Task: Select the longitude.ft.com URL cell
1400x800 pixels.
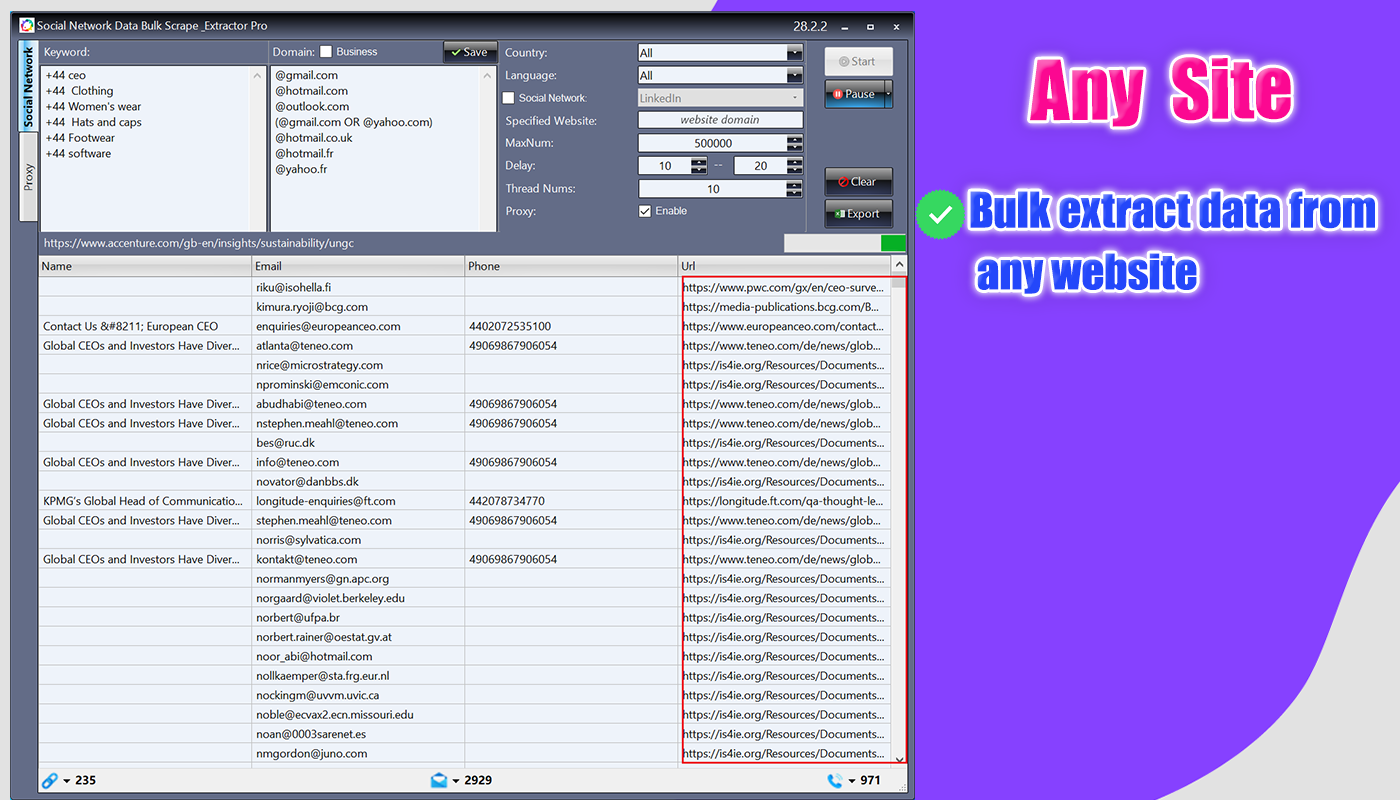Action: click(x=783, y=501)
